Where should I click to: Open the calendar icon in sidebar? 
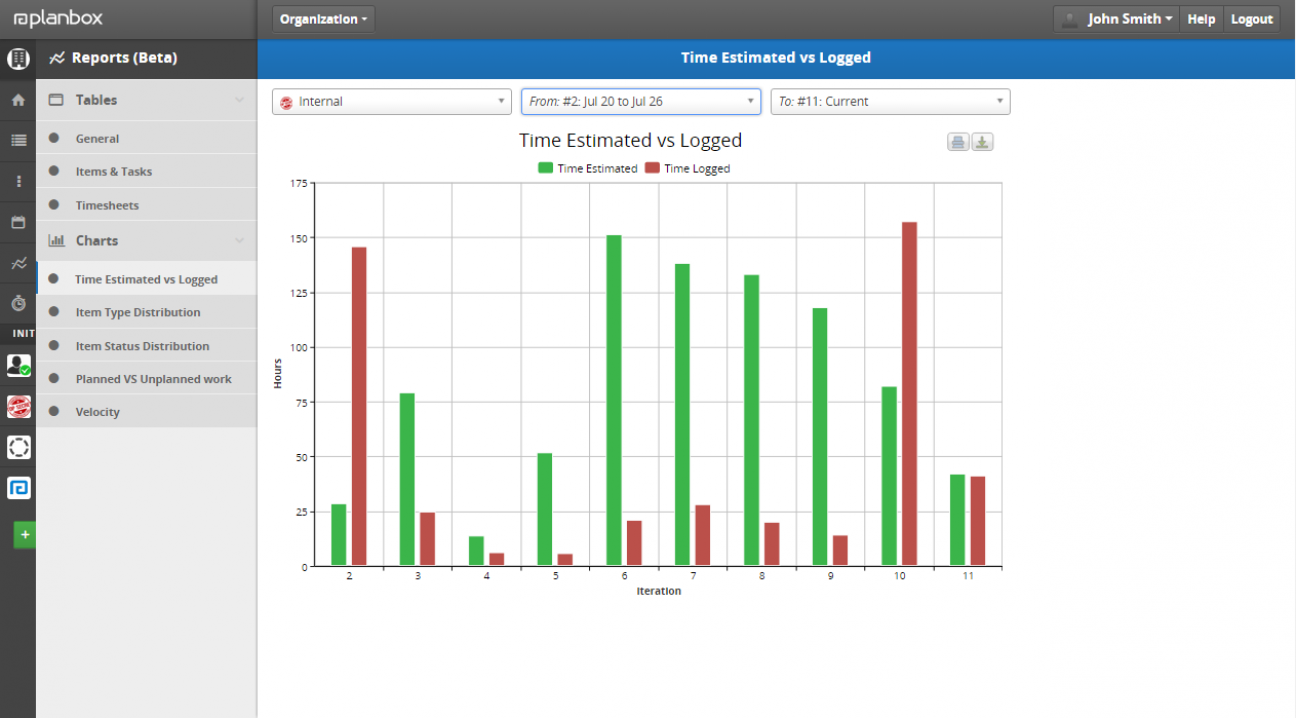pos(18,222)
